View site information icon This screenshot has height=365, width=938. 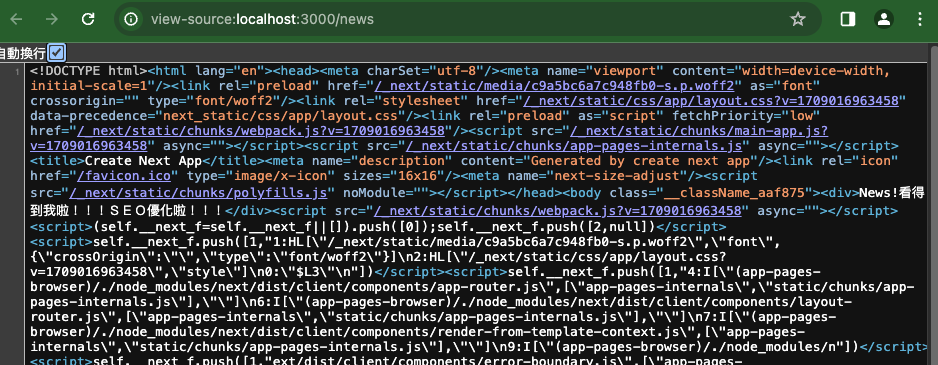(x=131, y=19)
